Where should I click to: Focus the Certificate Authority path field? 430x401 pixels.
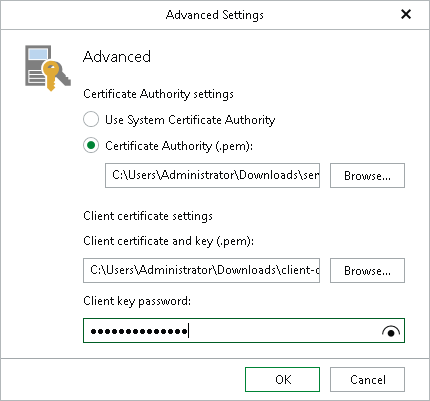212,175
